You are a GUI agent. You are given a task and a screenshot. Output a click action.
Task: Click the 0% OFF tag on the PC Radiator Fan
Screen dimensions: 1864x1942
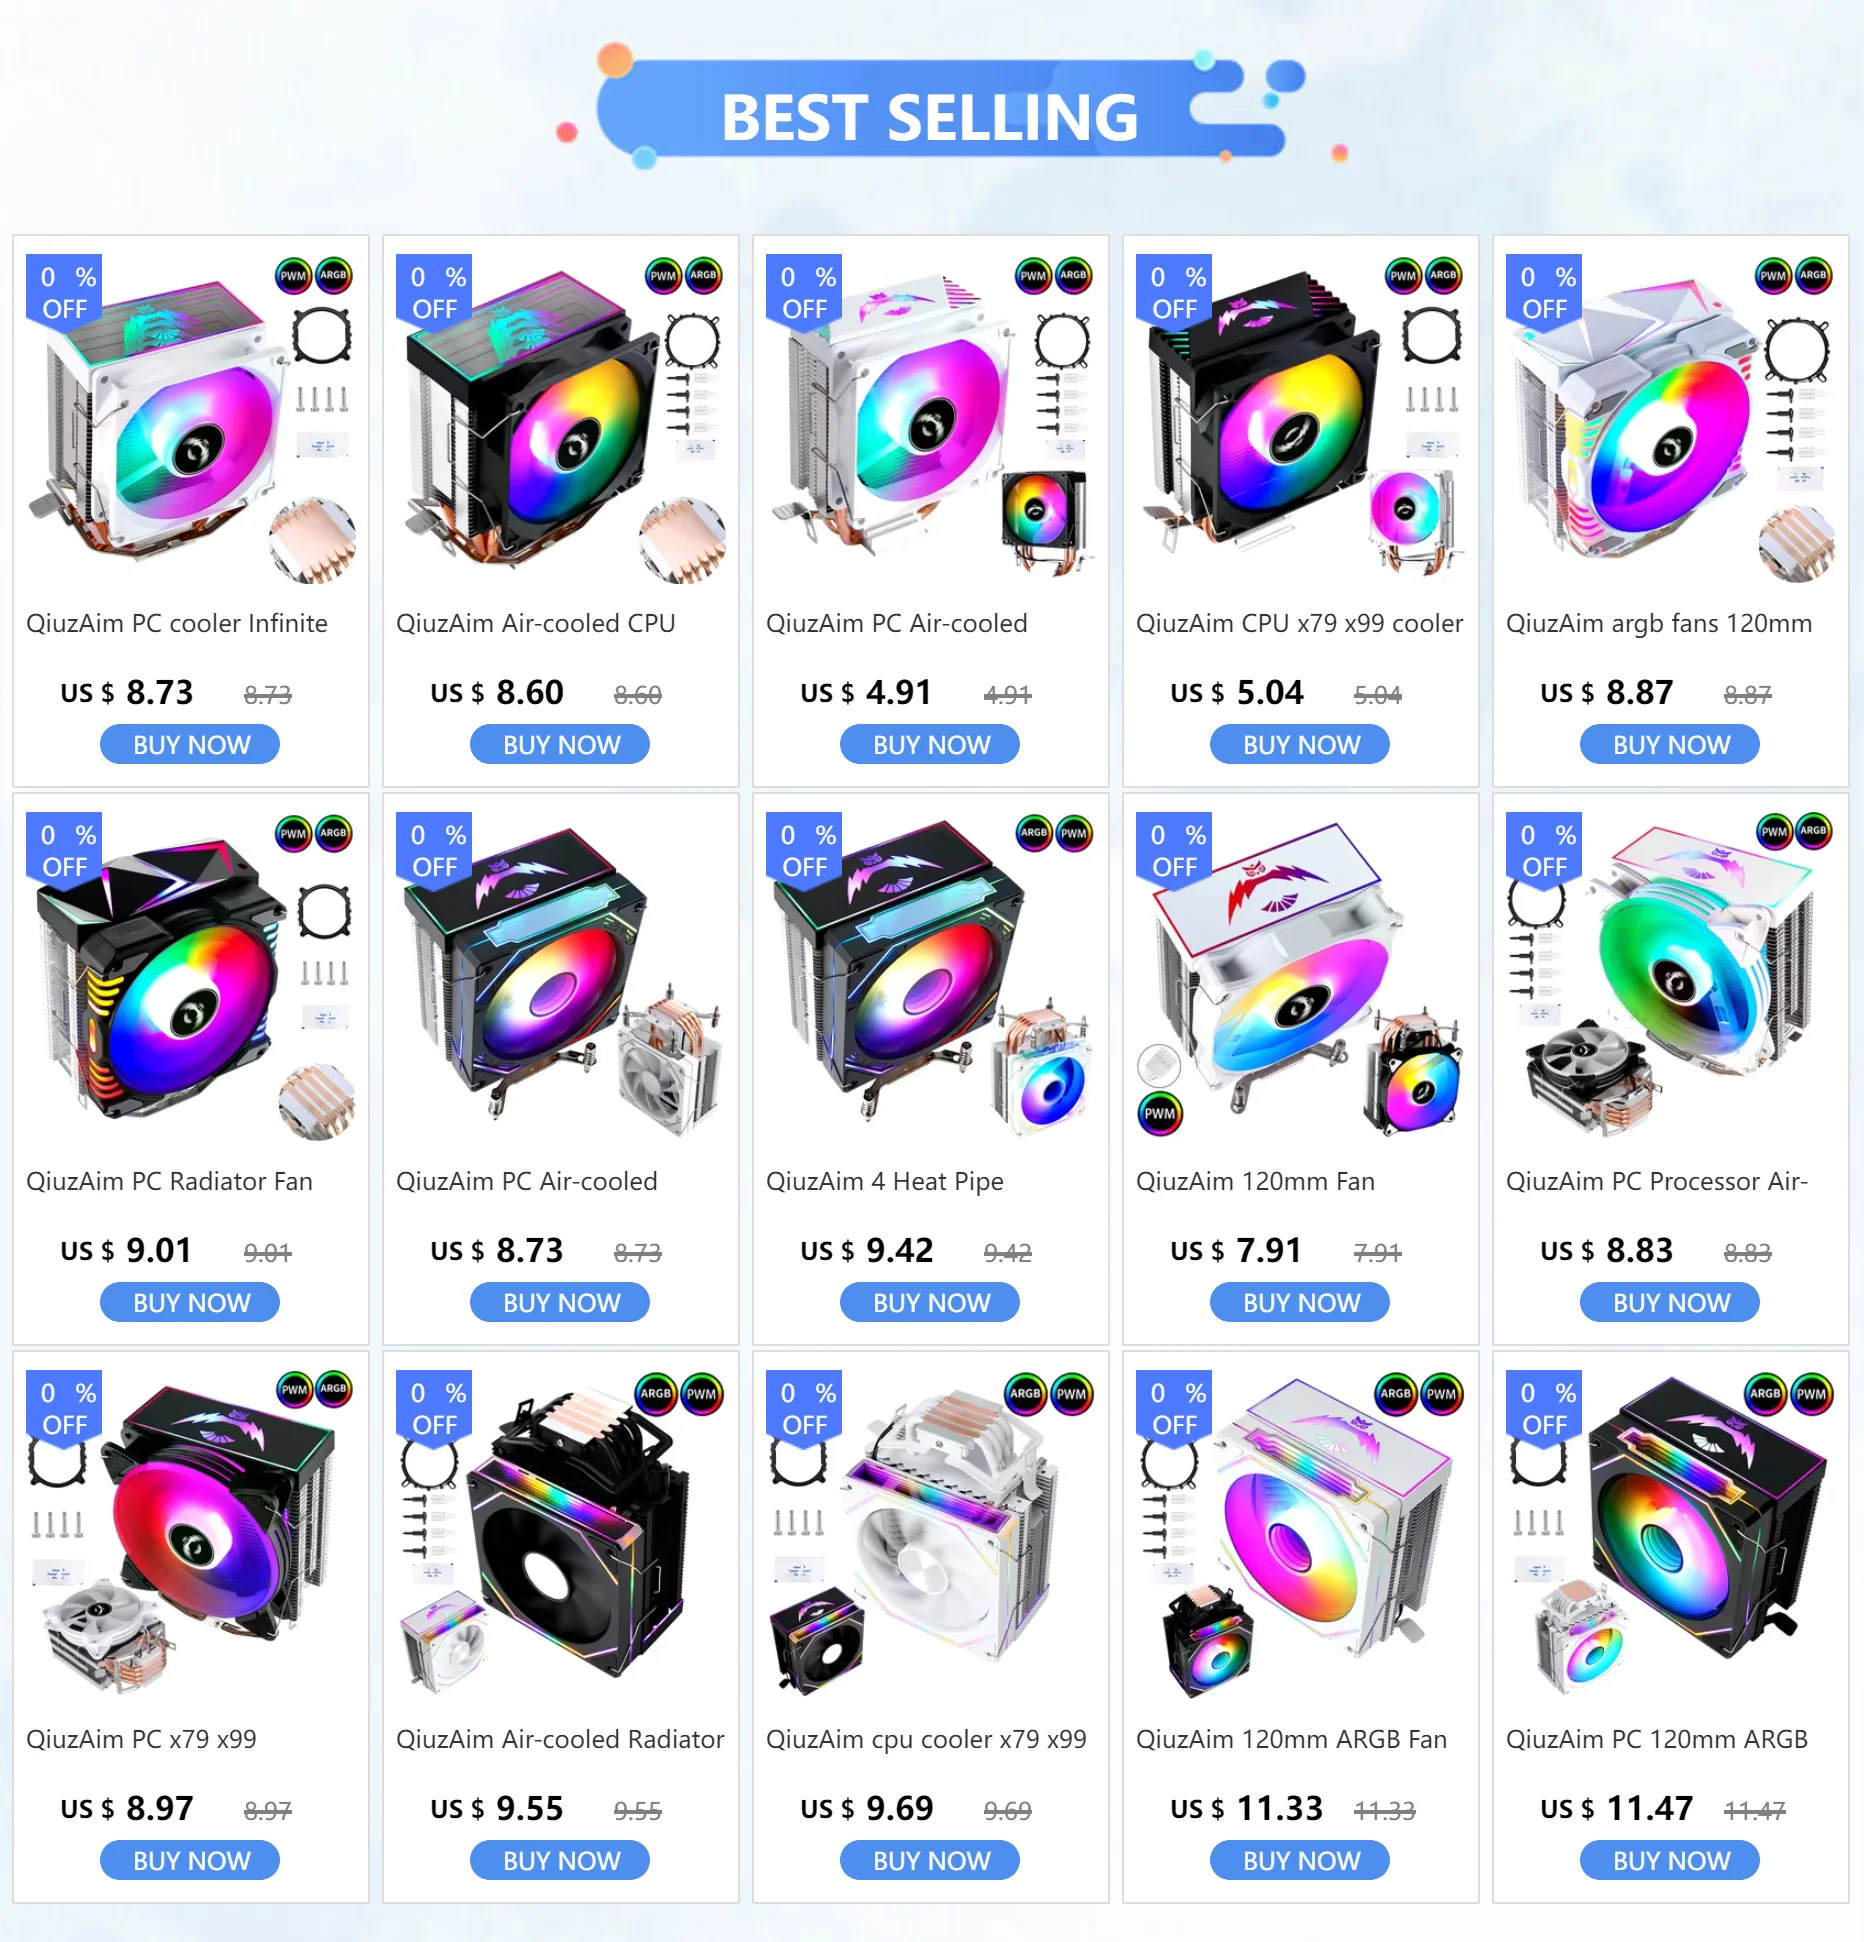pyautogui.click(x=64, y=850)
